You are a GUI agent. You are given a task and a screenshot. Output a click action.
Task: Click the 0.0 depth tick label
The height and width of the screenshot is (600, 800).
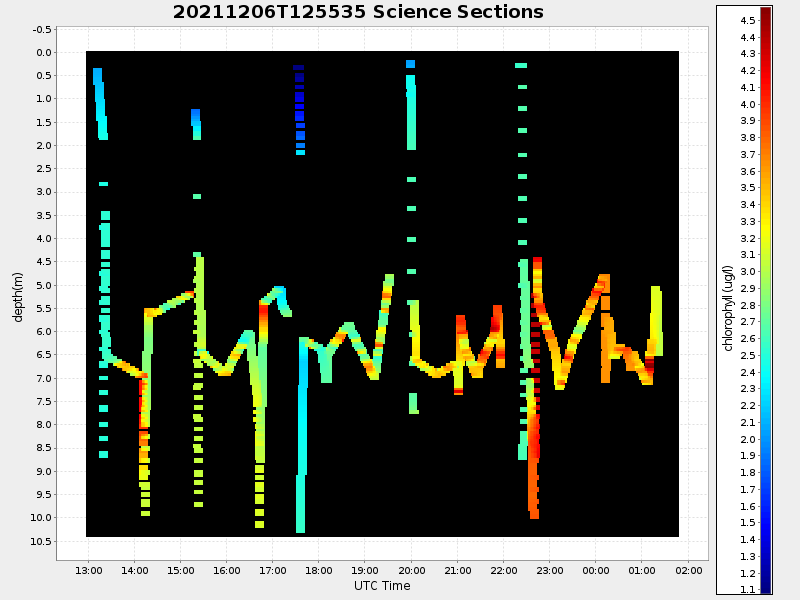[44, 53]
